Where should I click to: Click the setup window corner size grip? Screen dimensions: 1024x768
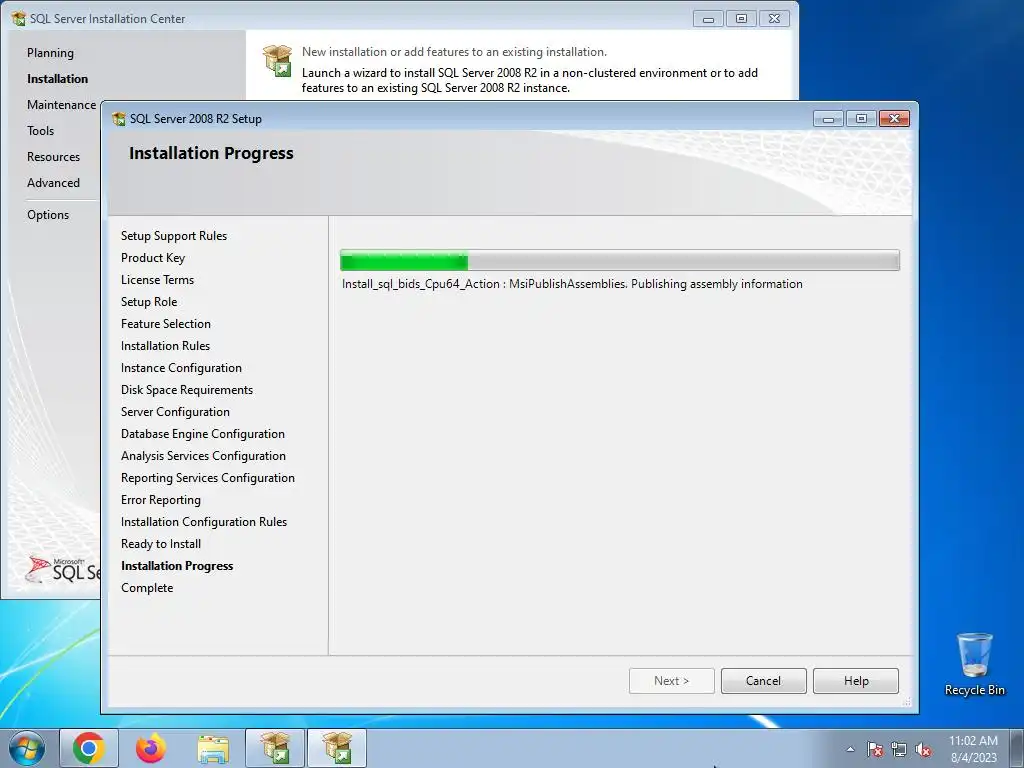(x=906, y=702)
